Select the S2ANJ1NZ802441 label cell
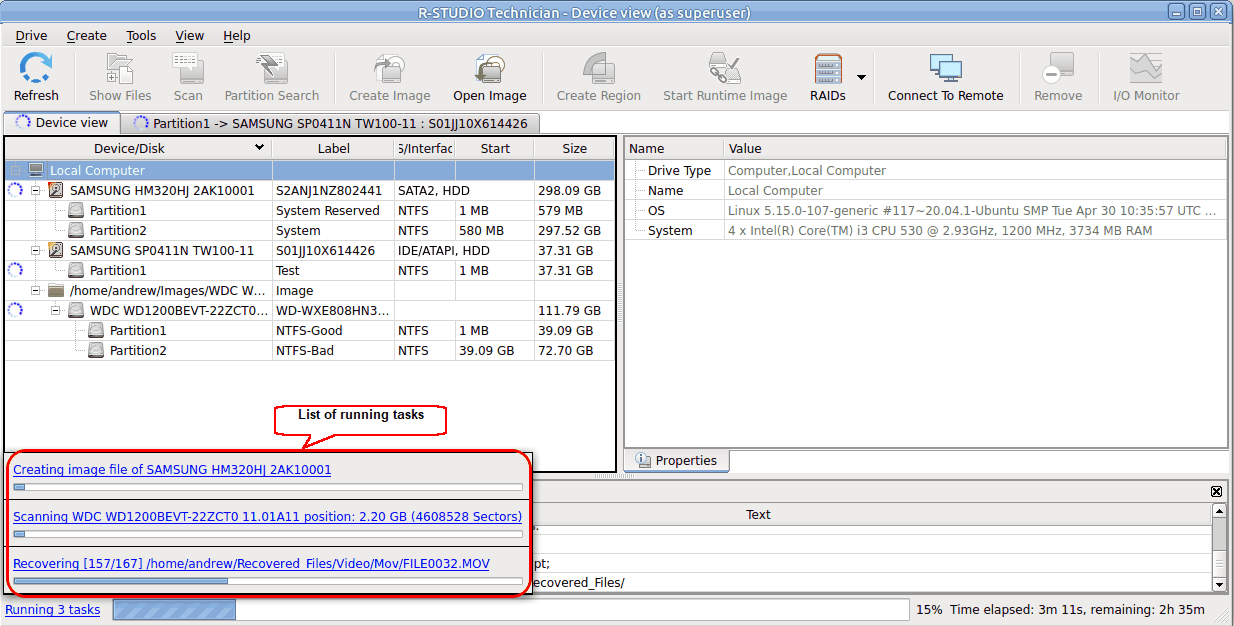Image resolution: width=1234 pixels, height=626 pixels. pyautogui.click(x=334, y=190)
